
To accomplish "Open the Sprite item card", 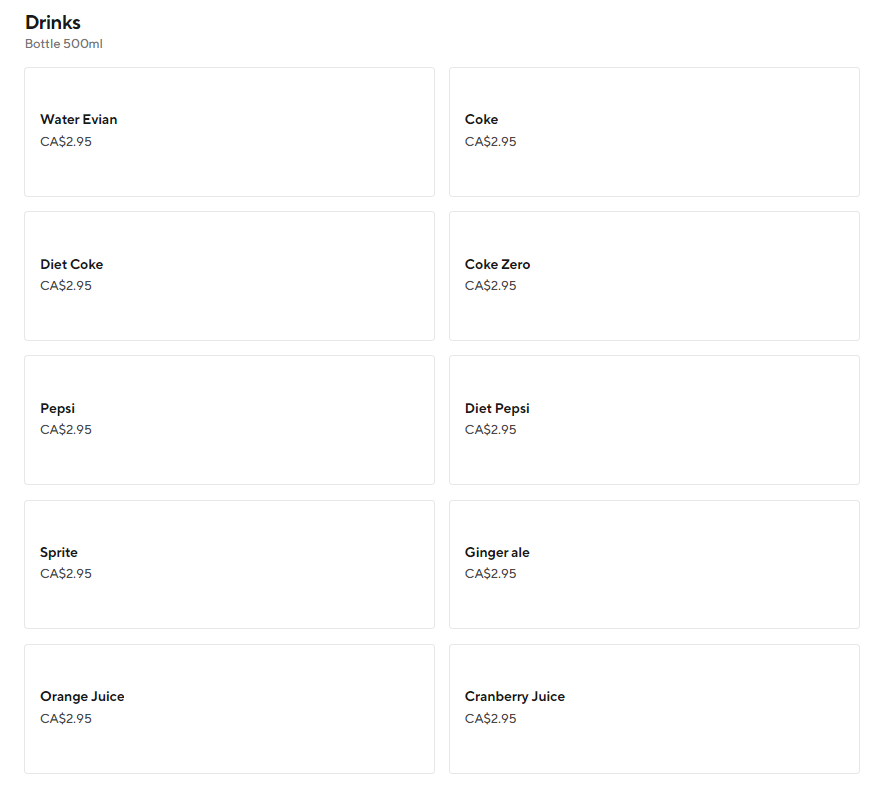I will pos(229,563).
